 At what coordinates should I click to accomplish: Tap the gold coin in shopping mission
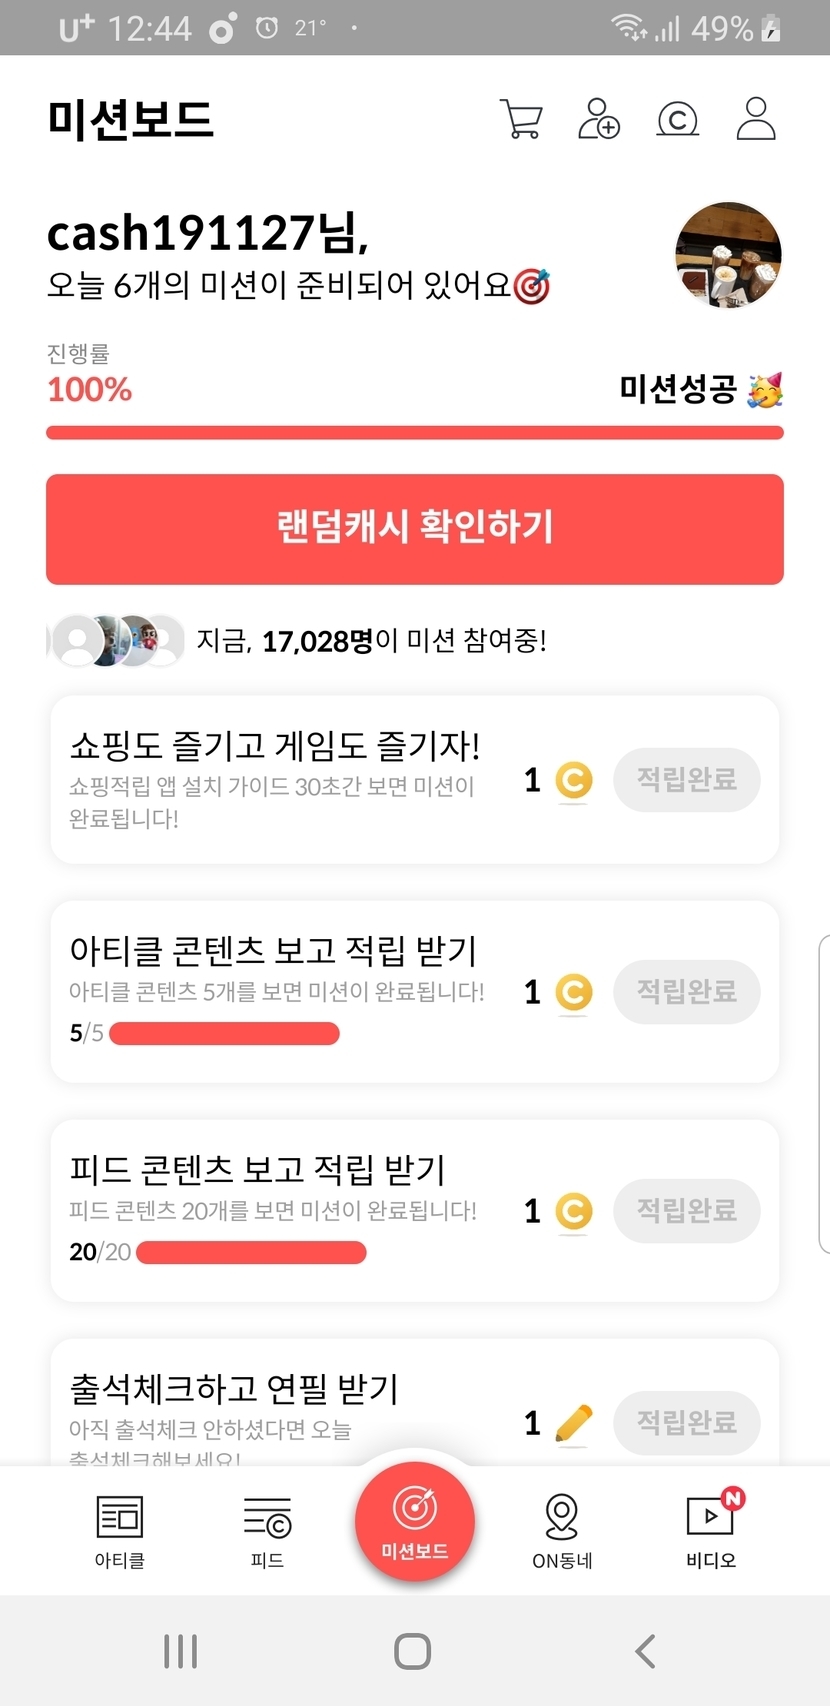573,780
